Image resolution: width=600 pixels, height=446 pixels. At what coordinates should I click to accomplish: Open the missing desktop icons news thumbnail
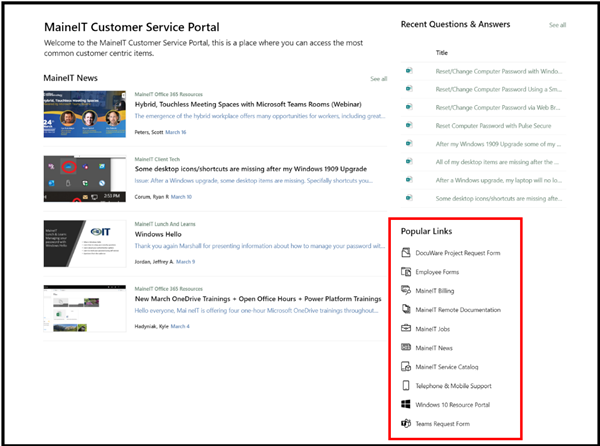tap(85, 179)
